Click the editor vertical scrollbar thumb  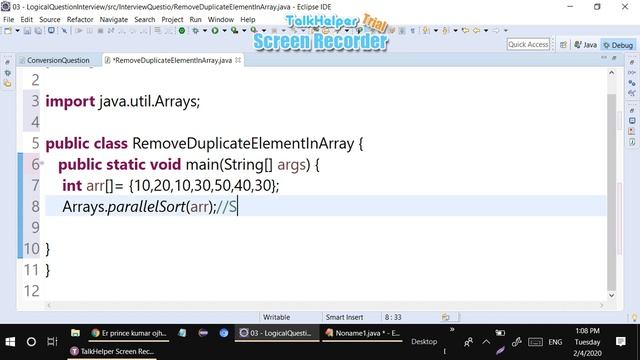pos(611,192)
